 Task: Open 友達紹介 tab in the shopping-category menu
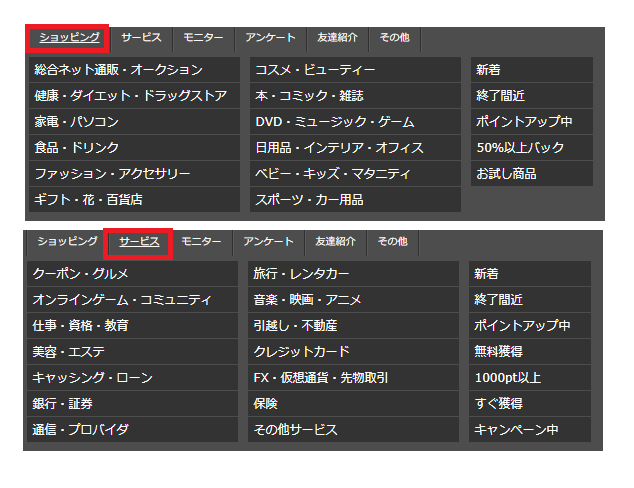point(337,38)
